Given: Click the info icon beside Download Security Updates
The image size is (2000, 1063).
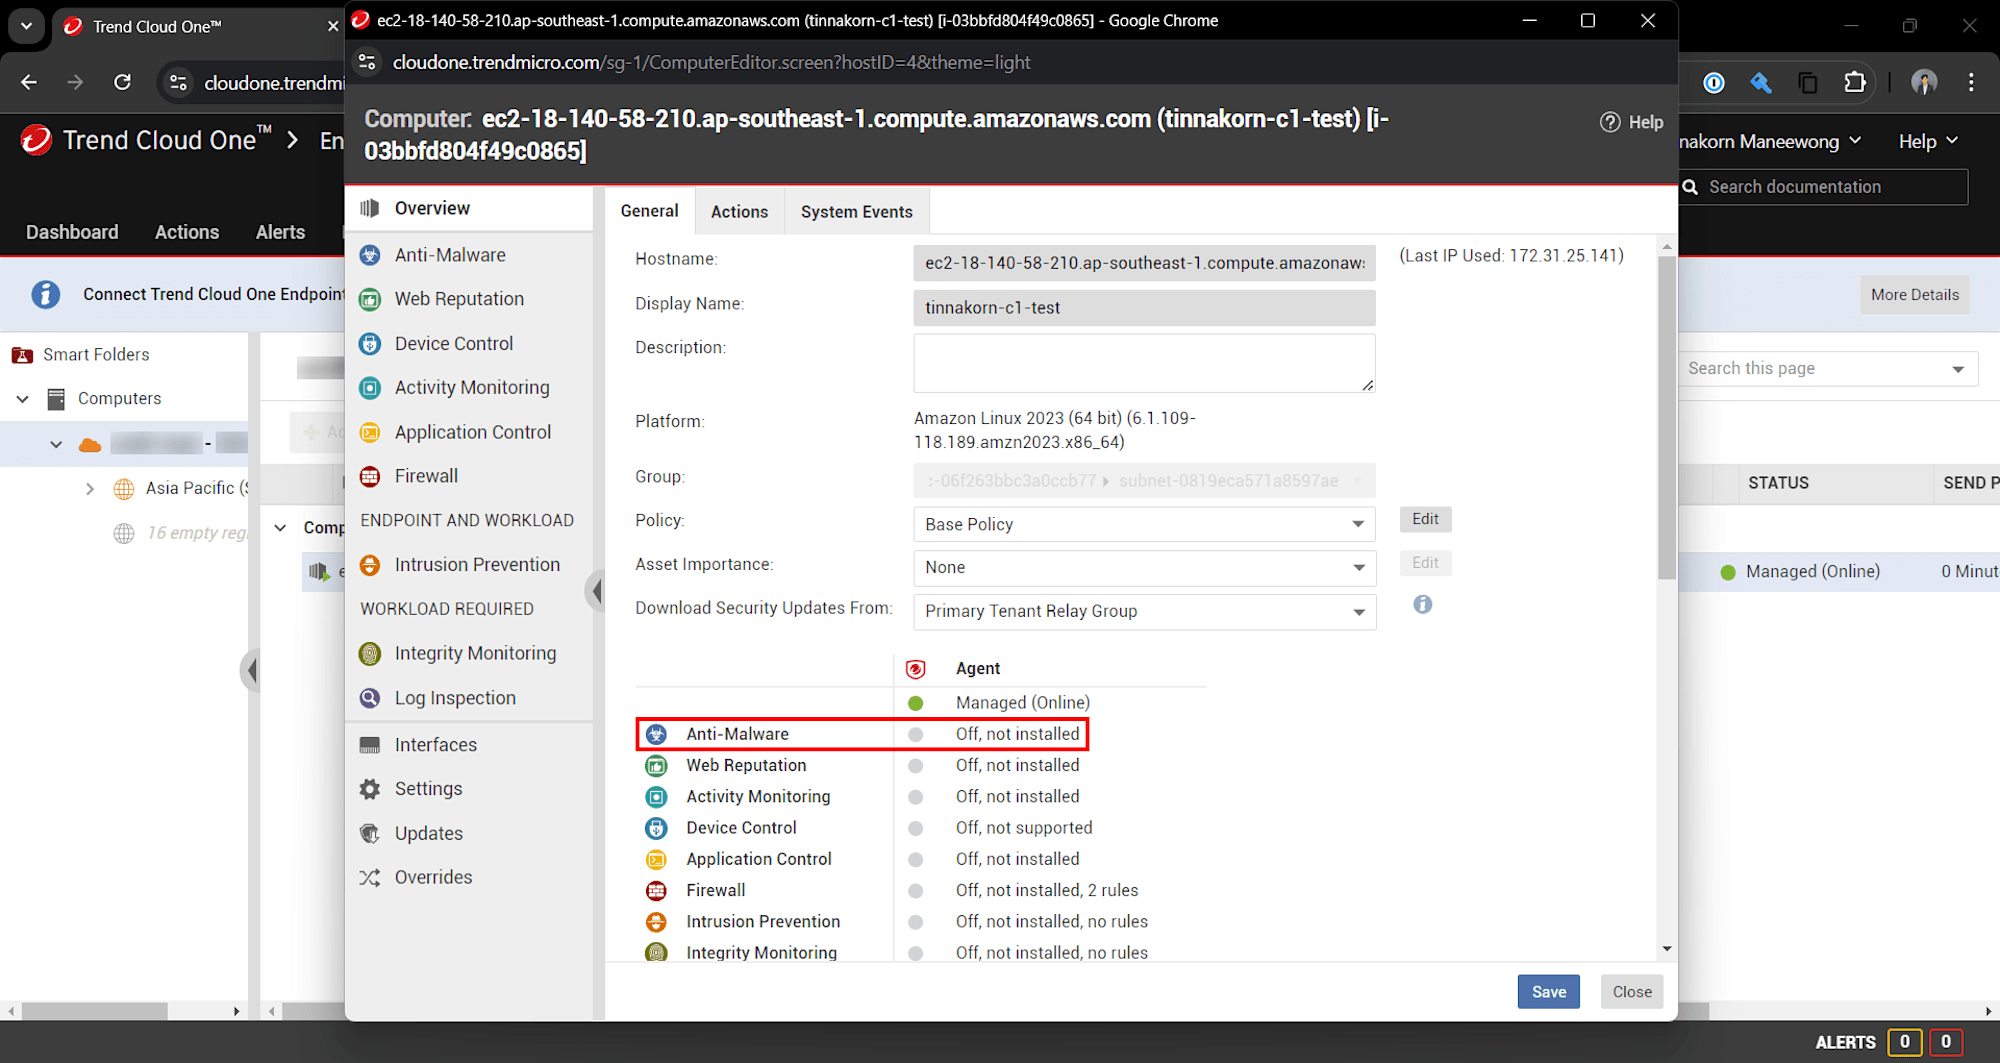Looking at the screenshot, I should (1422, 605).
